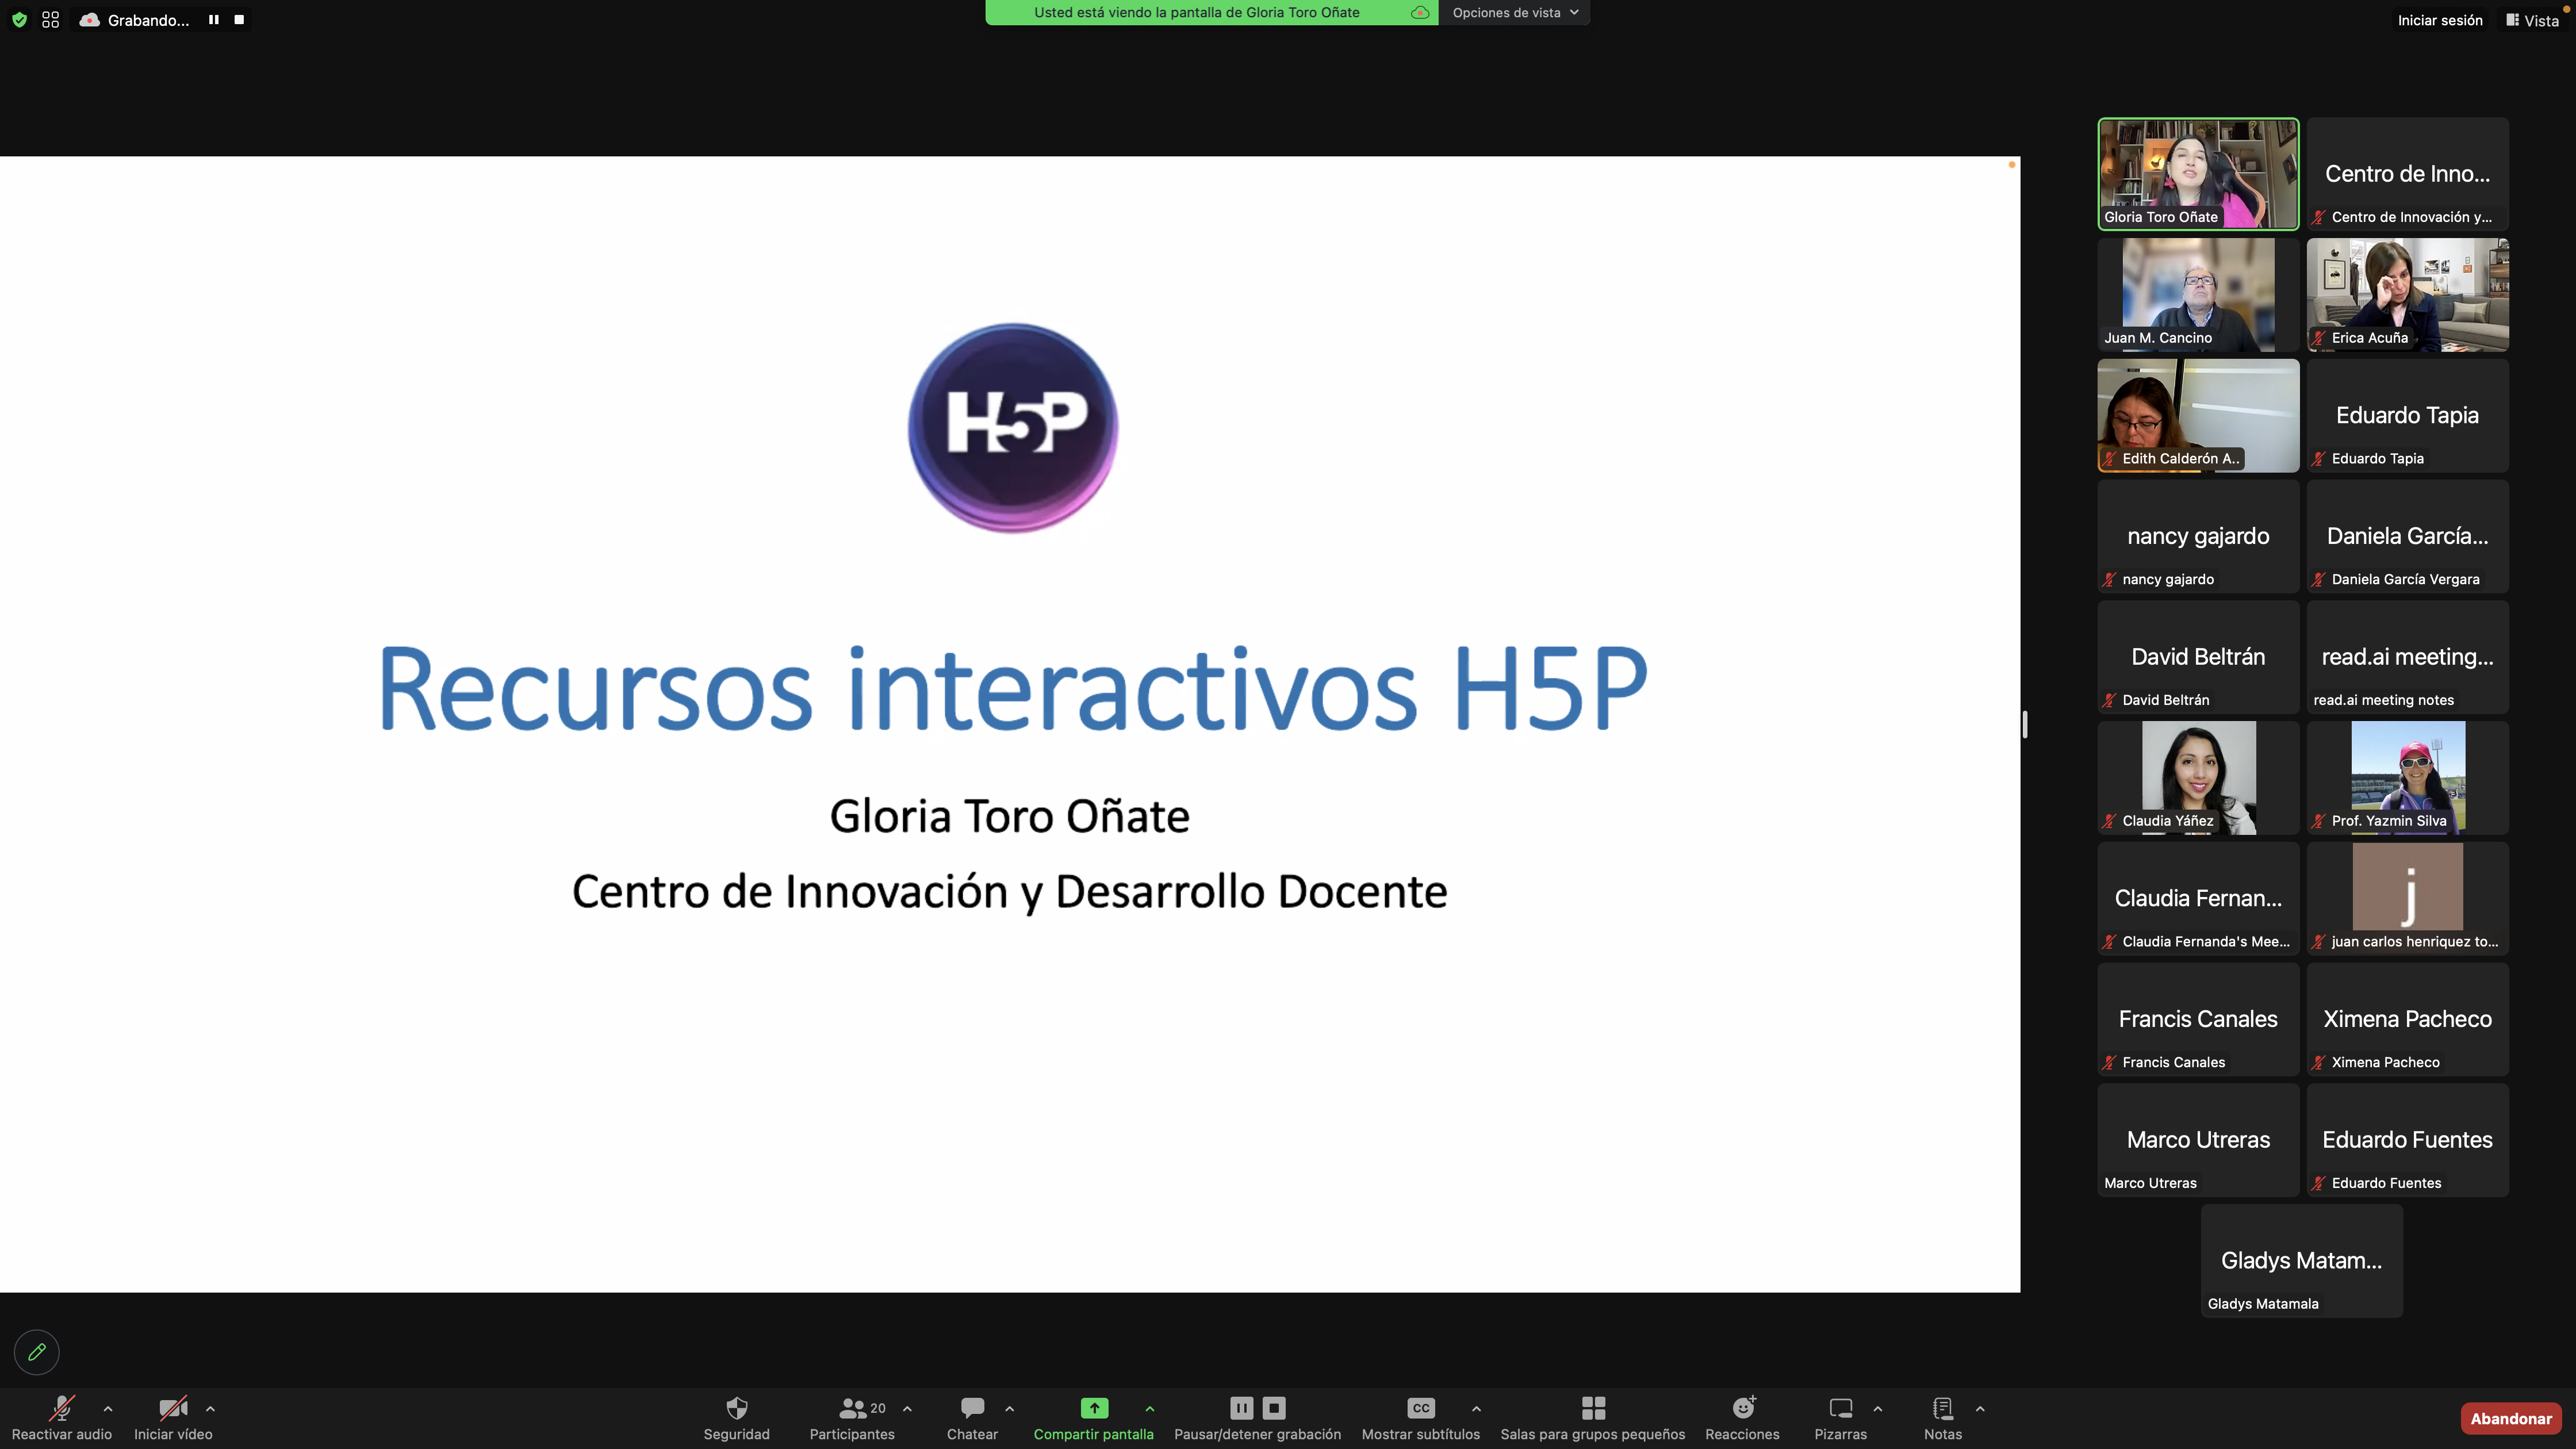Select Daniela García Vergara's tile
Screen dimensions: 2576x1449
[x=2408, y=537]
